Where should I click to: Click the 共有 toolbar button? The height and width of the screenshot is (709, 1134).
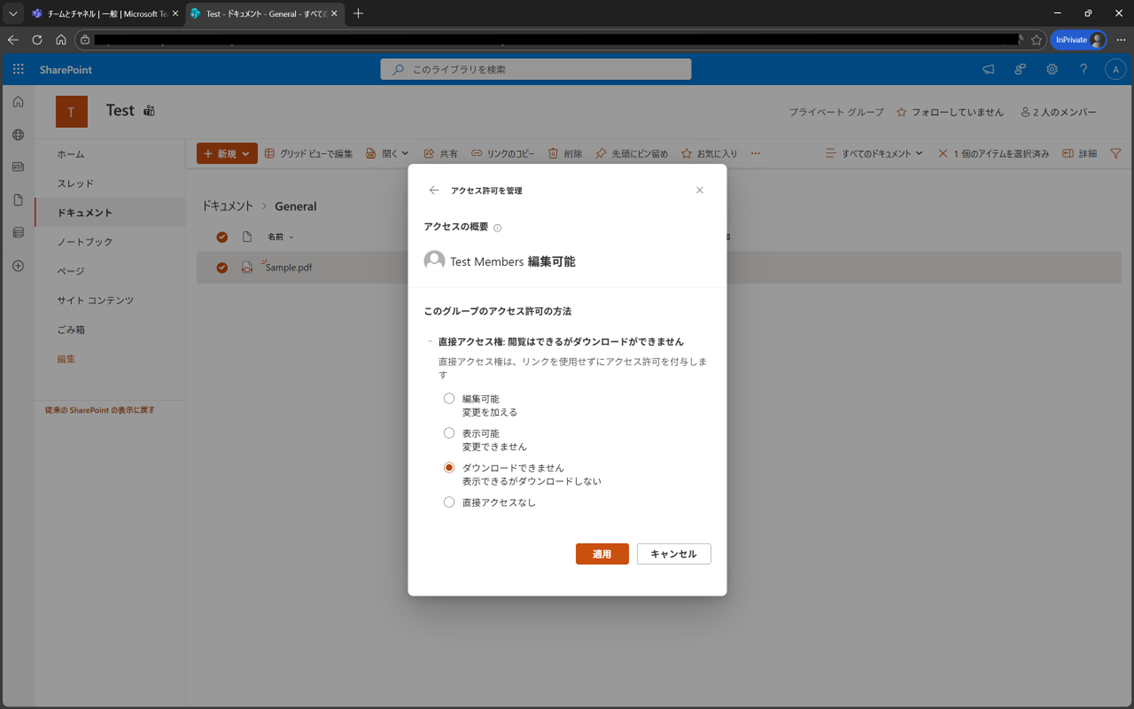440,153
